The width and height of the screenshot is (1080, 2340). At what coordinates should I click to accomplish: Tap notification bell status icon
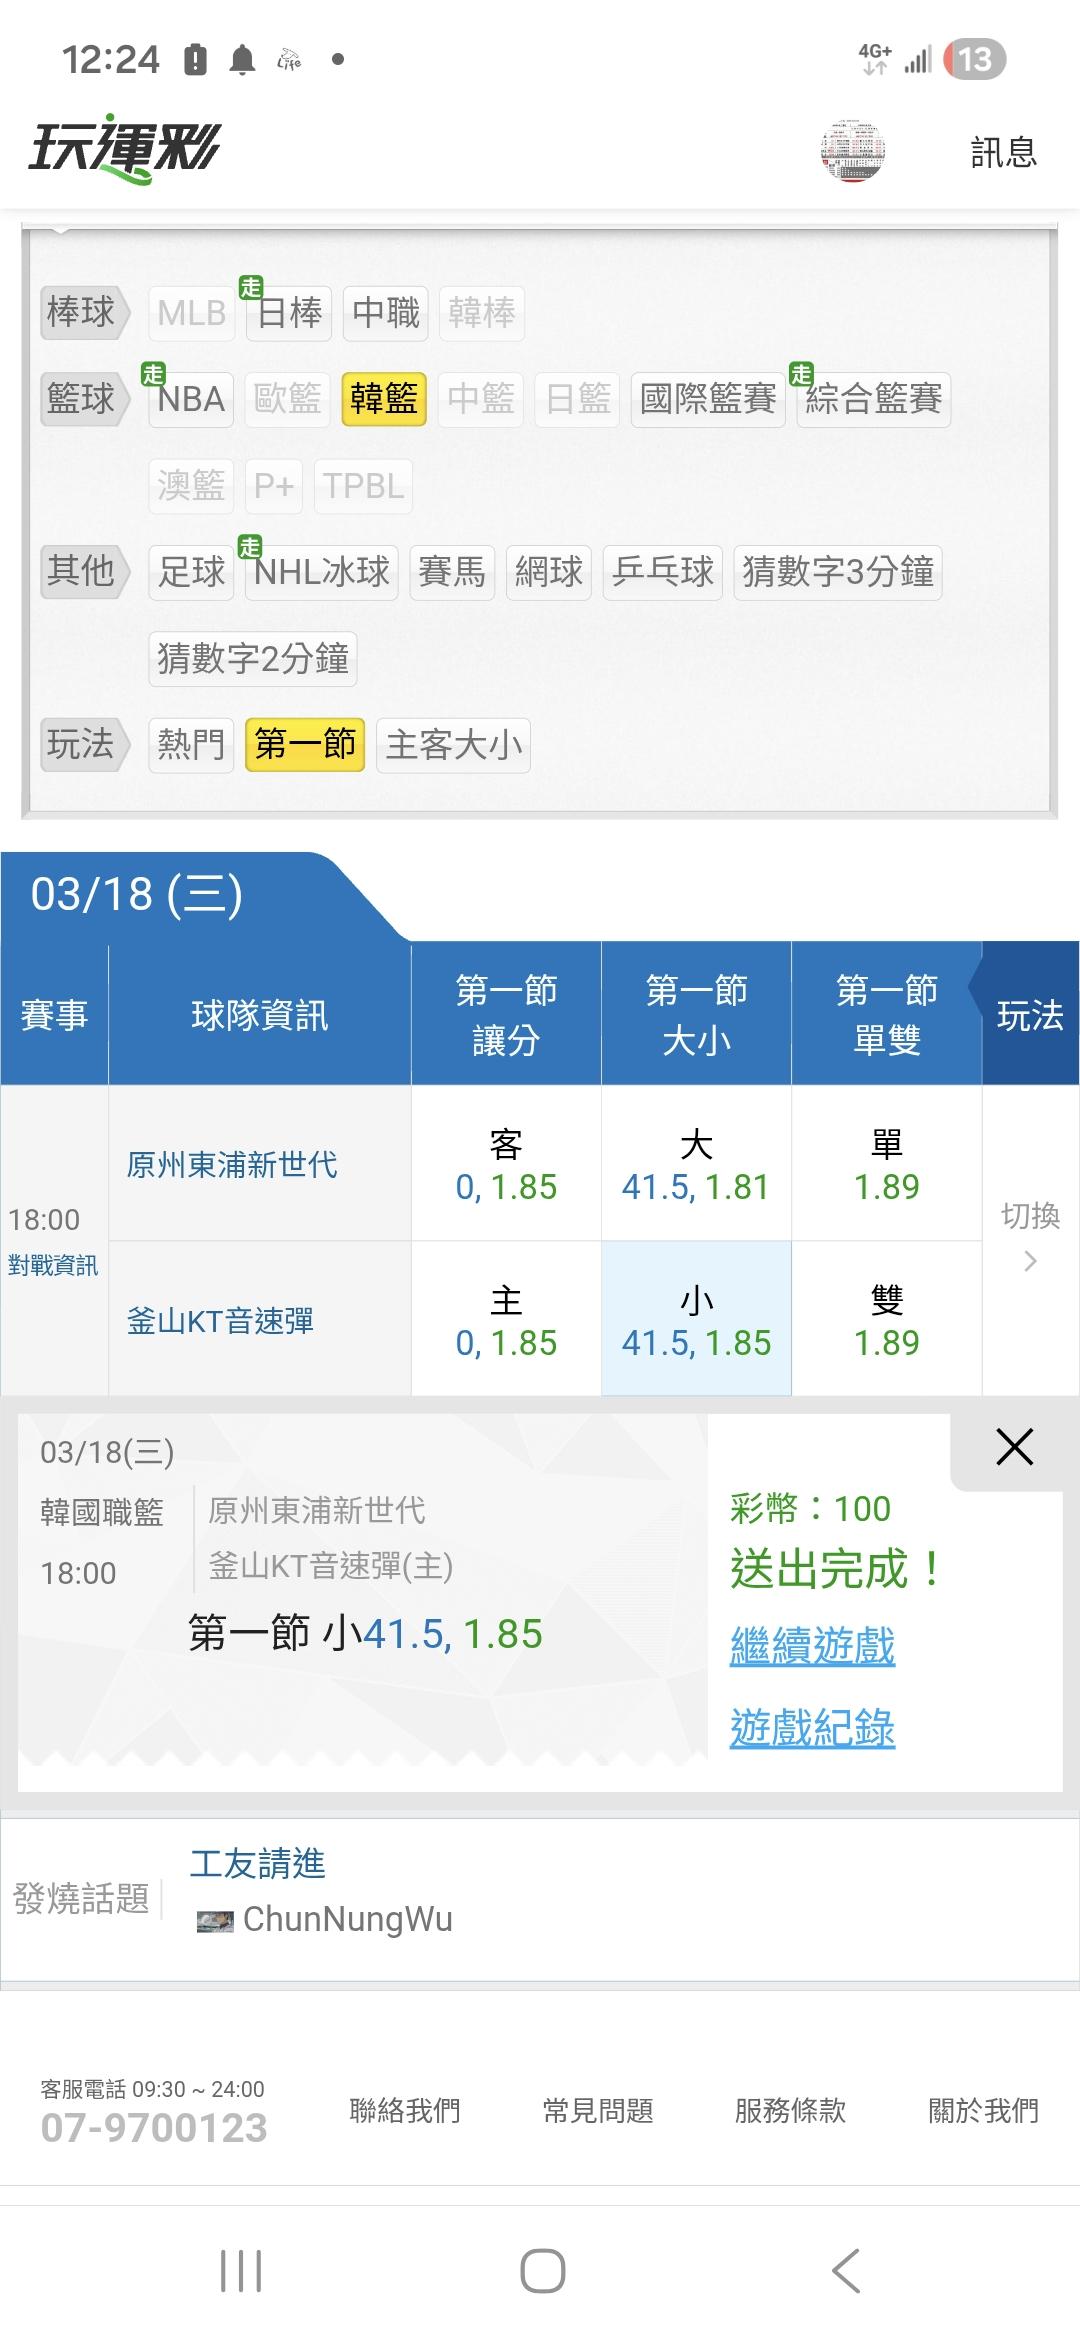pyautogui.click(x=242, y=60)
